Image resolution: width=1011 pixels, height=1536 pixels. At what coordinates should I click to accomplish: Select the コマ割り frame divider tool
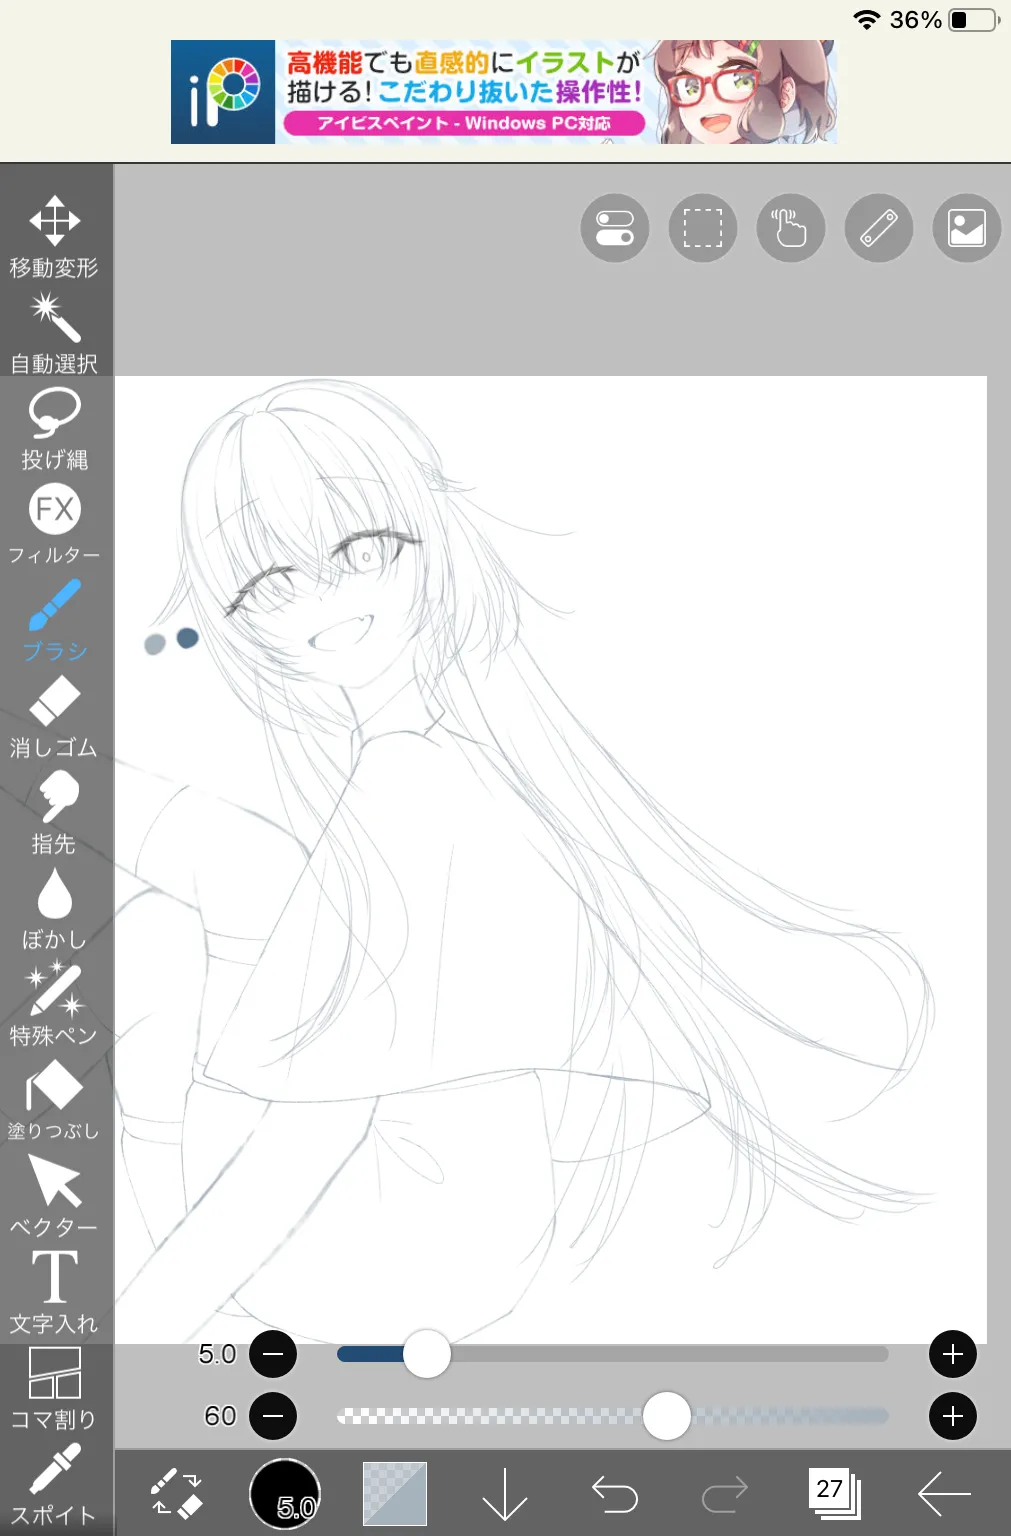point(55,1388)
